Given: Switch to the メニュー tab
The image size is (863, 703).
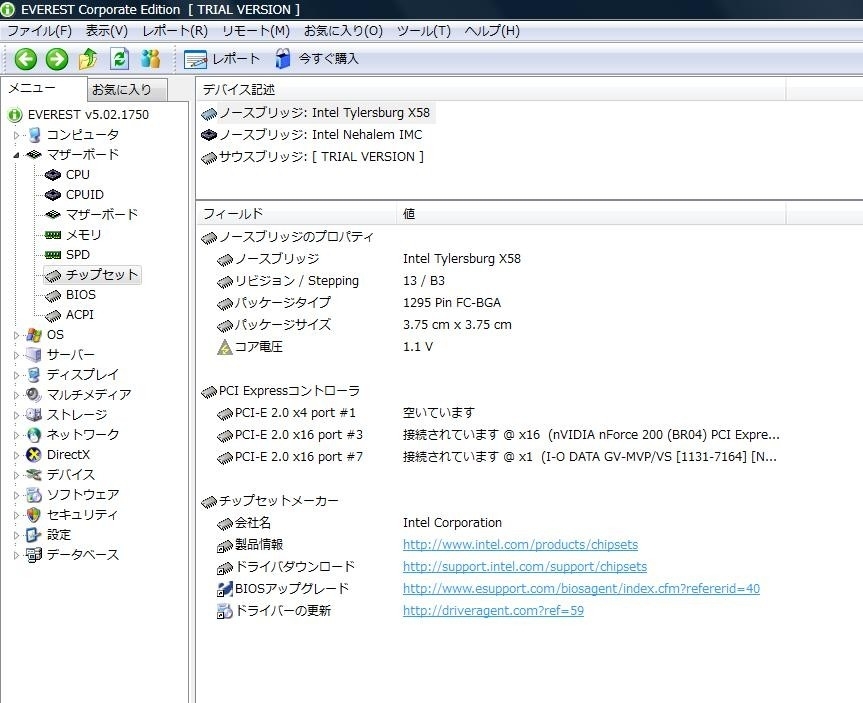Looking at the screenshot, I should 43,88.
